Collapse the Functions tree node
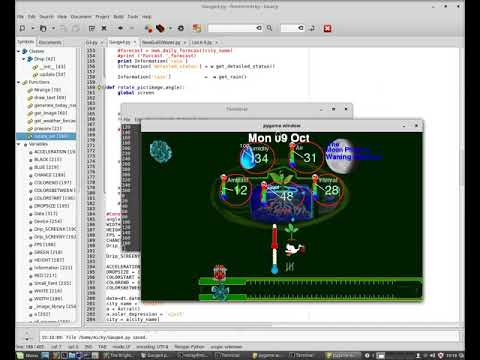The width and height of the screenshot is (480, 360). tap(19, 82)
